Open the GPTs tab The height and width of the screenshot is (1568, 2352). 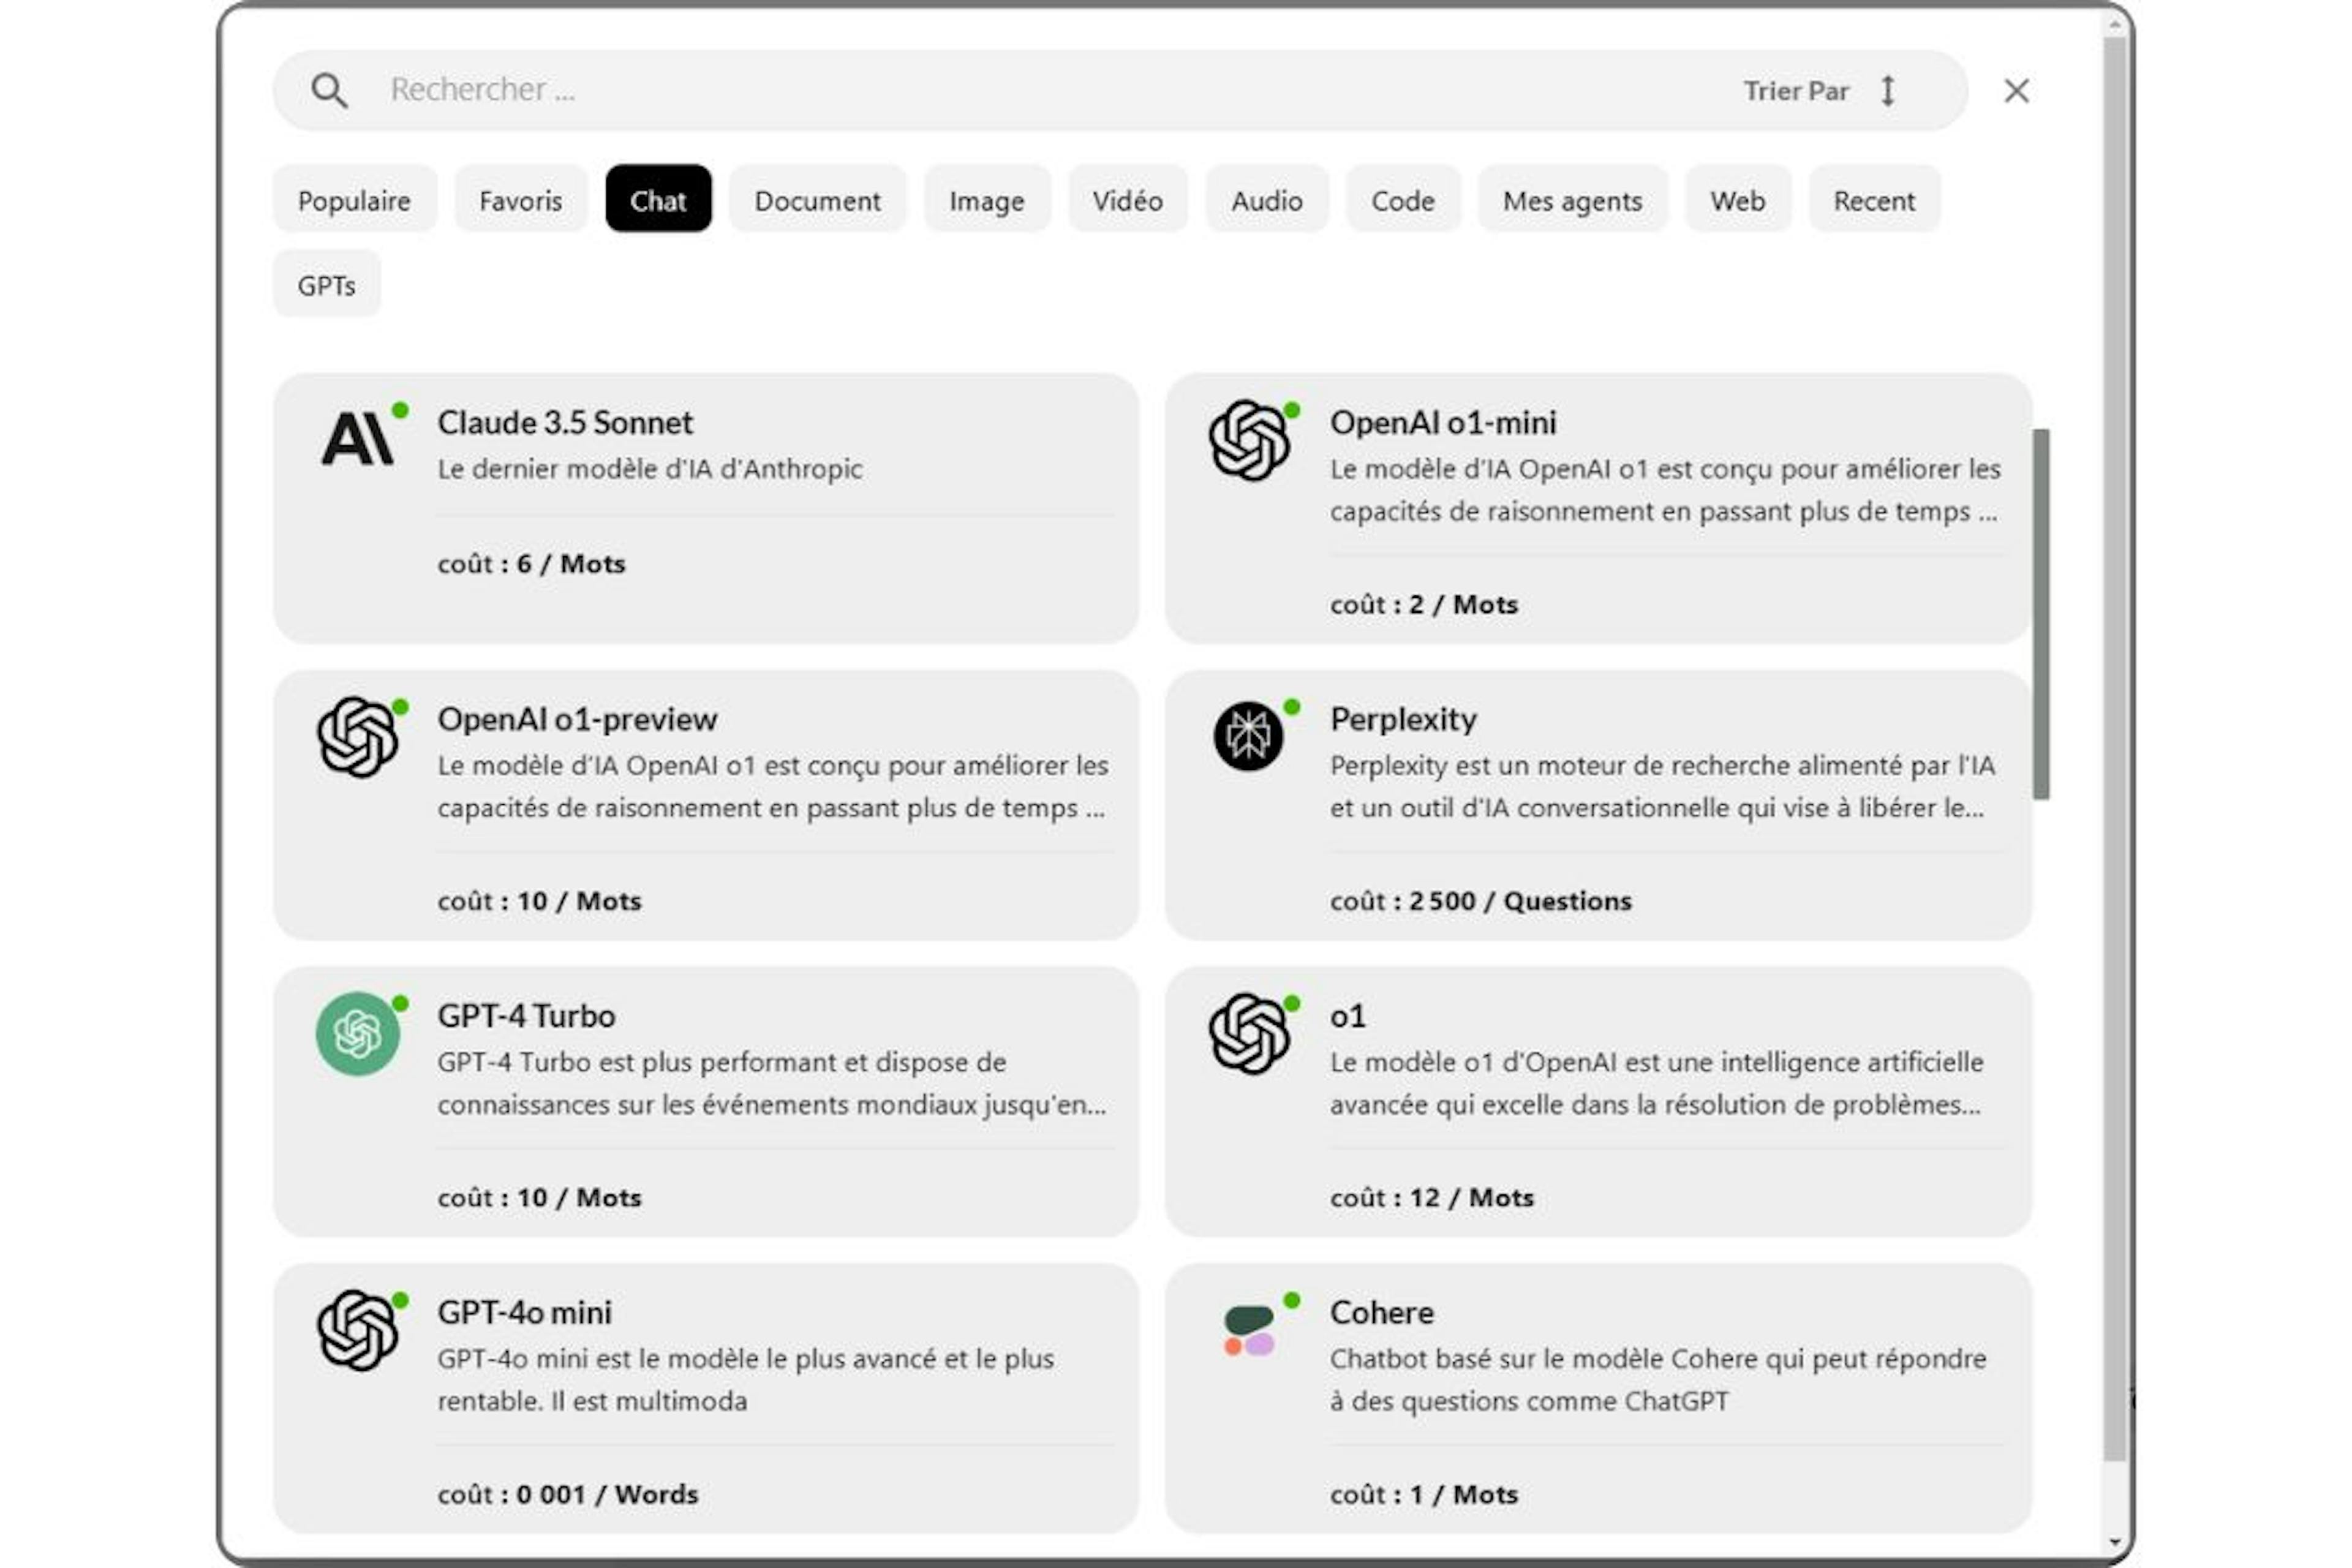click(x=327, y=285)
